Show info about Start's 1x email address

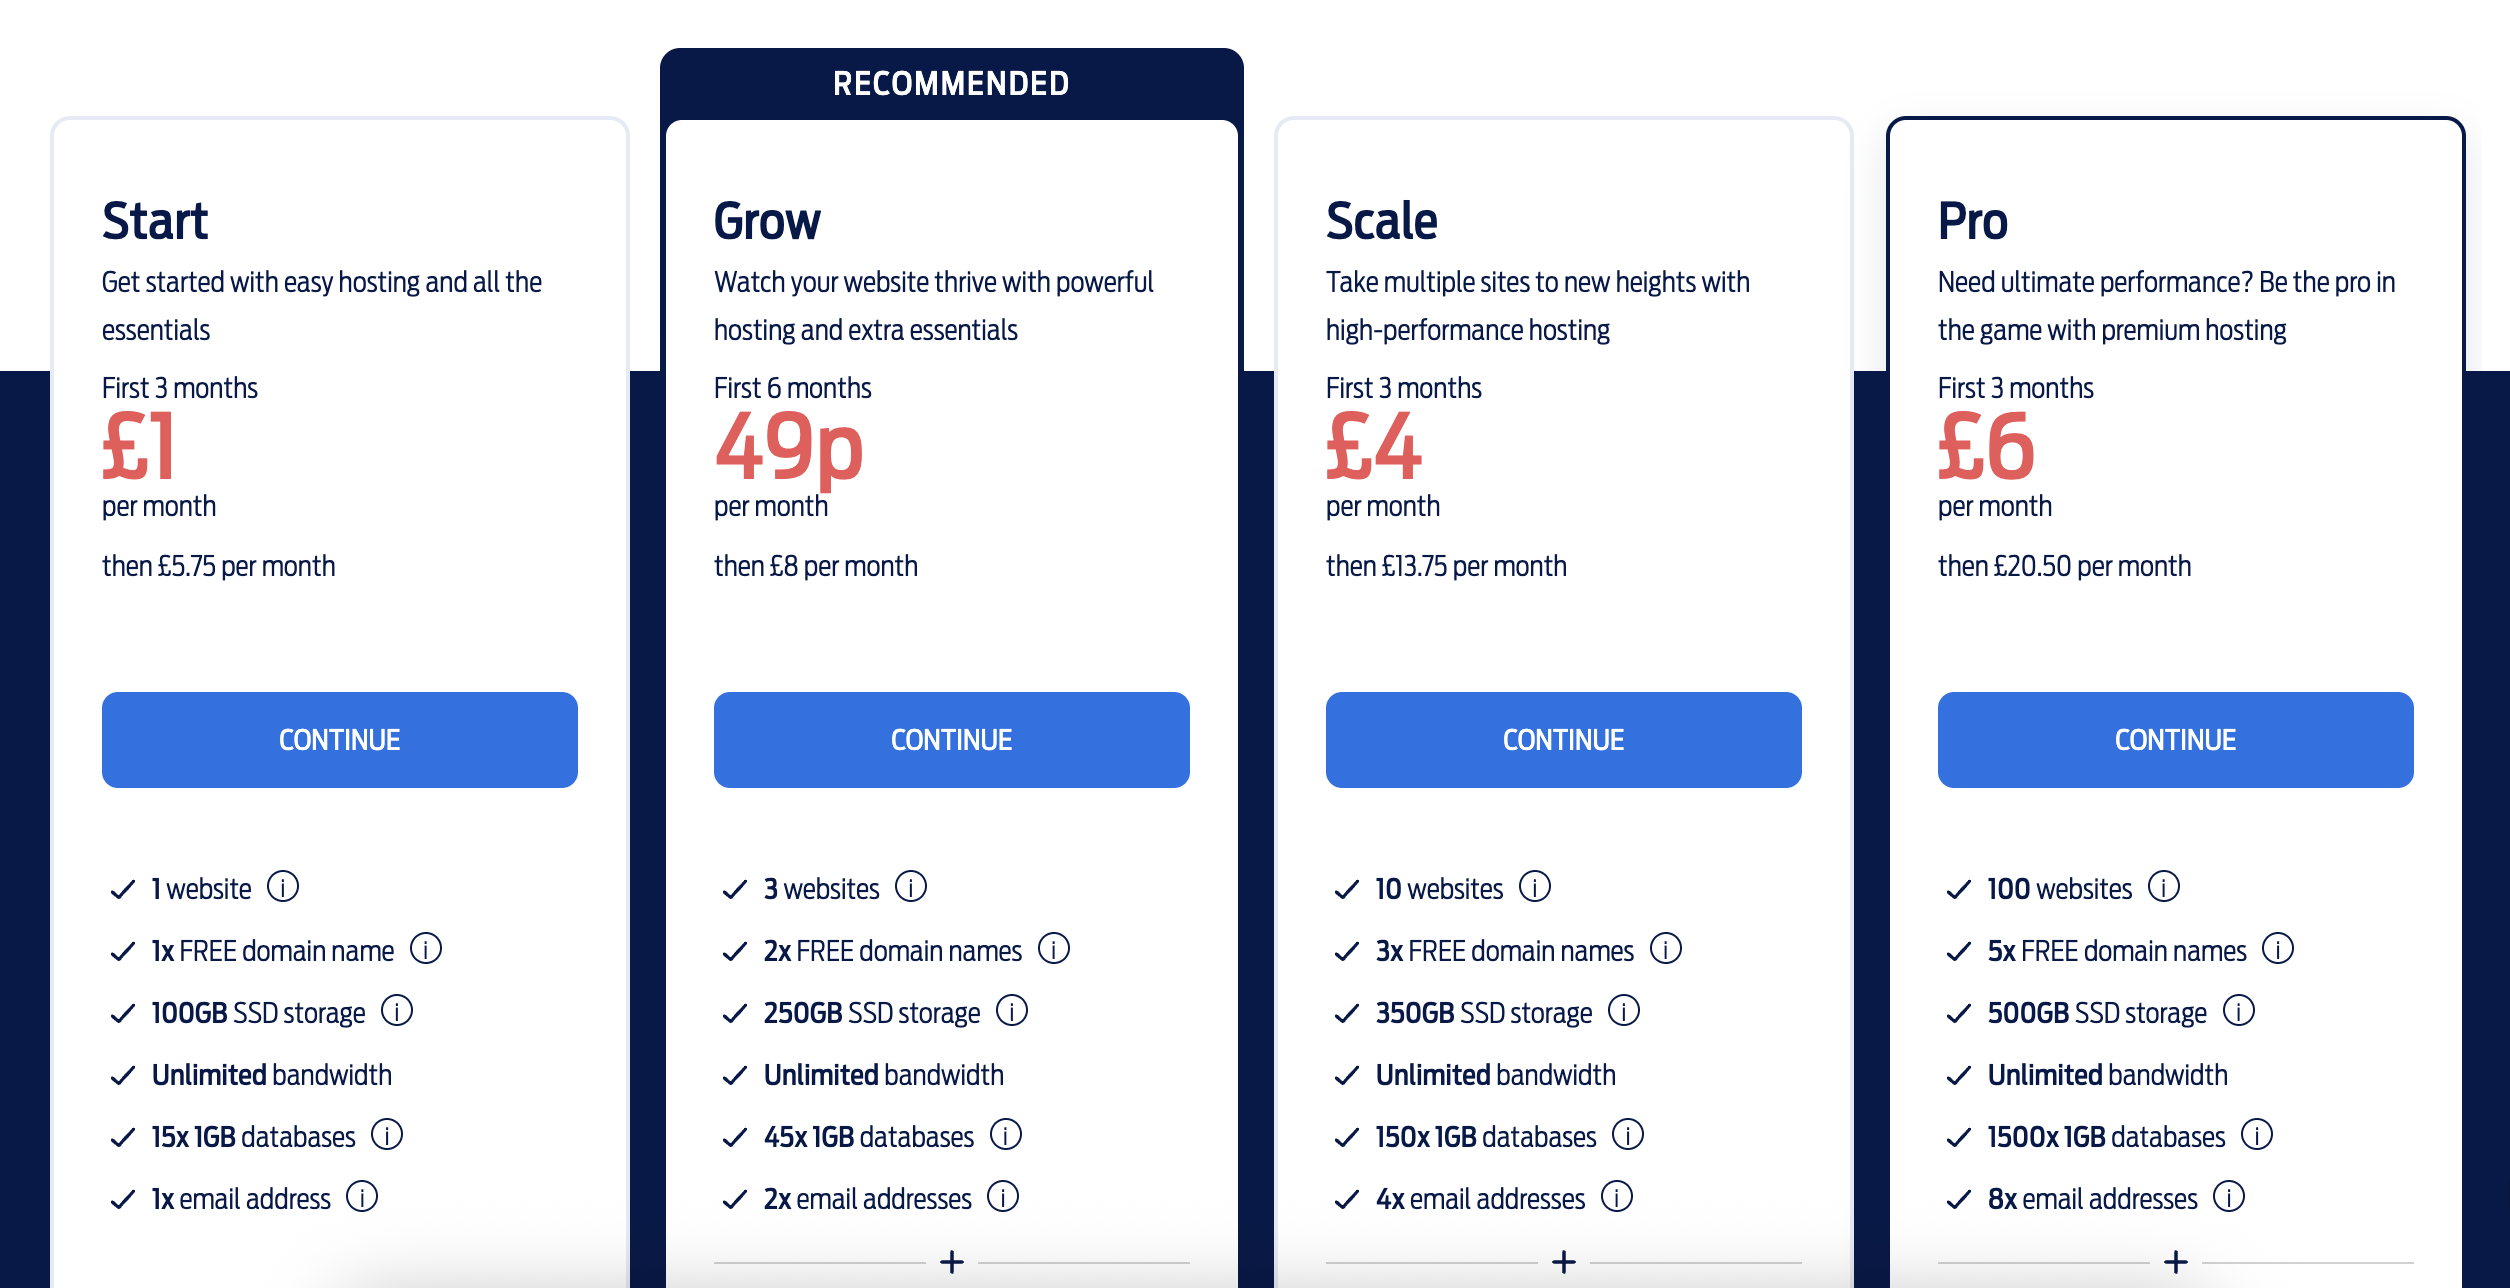click(362, 1197)
